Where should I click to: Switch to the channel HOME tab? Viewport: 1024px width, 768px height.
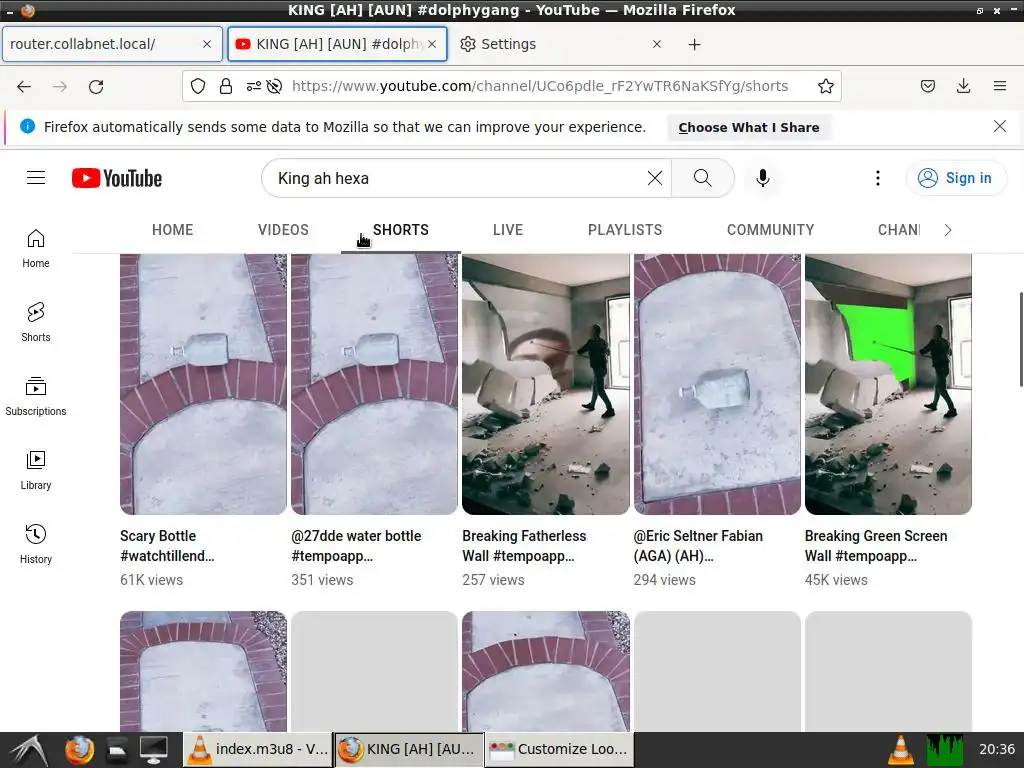[x=172, y=230]
